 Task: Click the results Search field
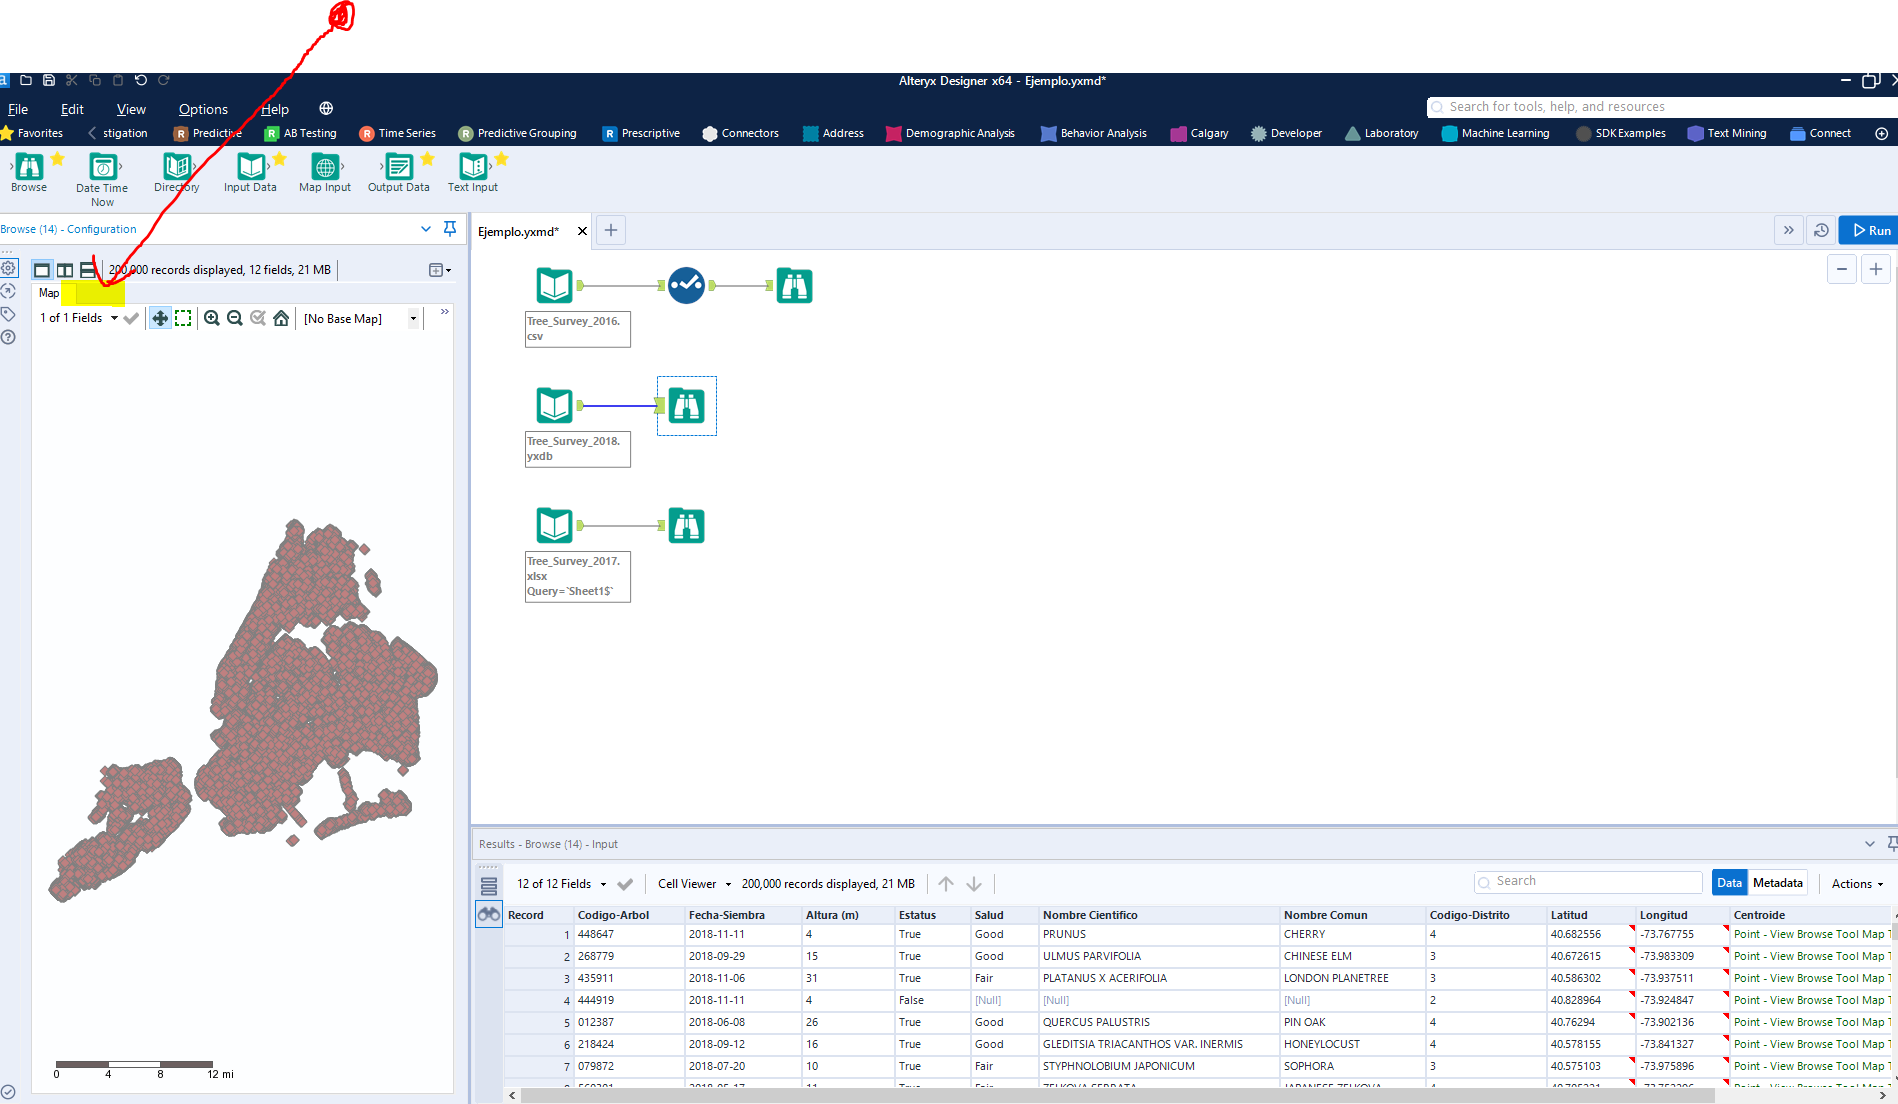pyautogui.click(x=1588, y=881)
